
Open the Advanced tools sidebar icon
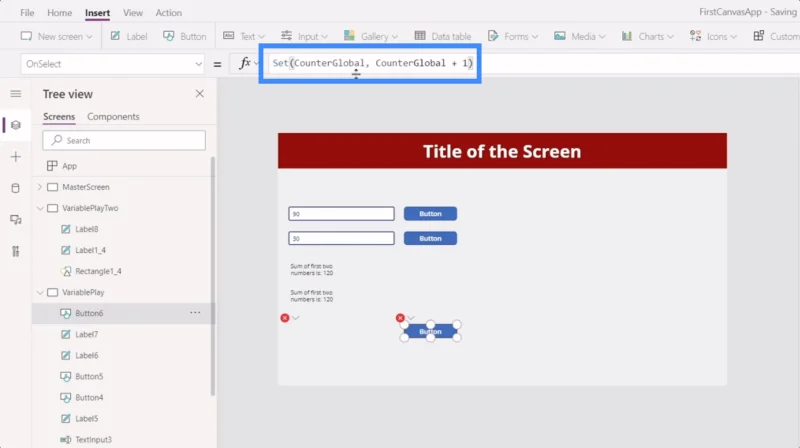[16, 252]
